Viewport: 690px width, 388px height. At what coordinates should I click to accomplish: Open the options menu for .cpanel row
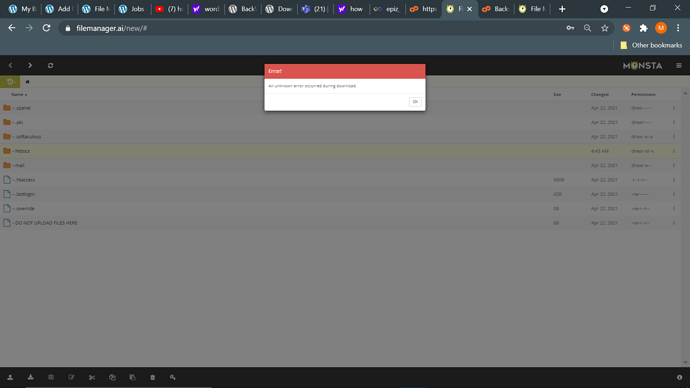click(674, 108)
